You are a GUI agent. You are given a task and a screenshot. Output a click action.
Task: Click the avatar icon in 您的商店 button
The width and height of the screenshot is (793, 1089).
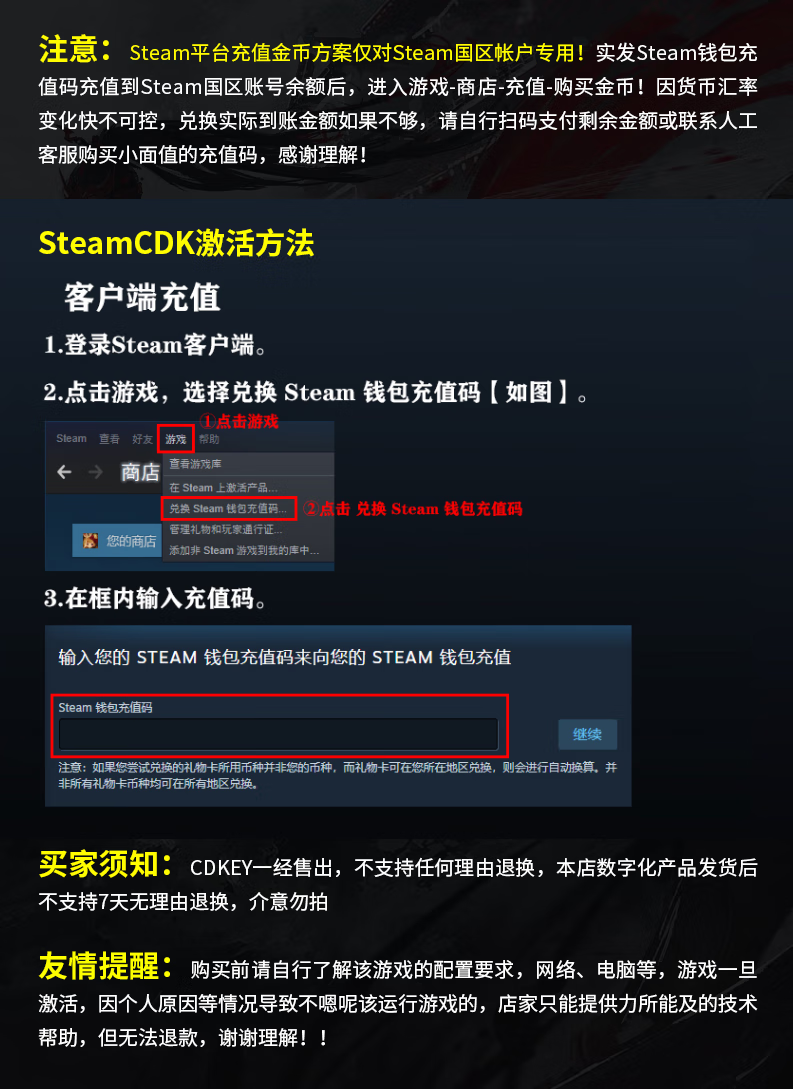90,540
